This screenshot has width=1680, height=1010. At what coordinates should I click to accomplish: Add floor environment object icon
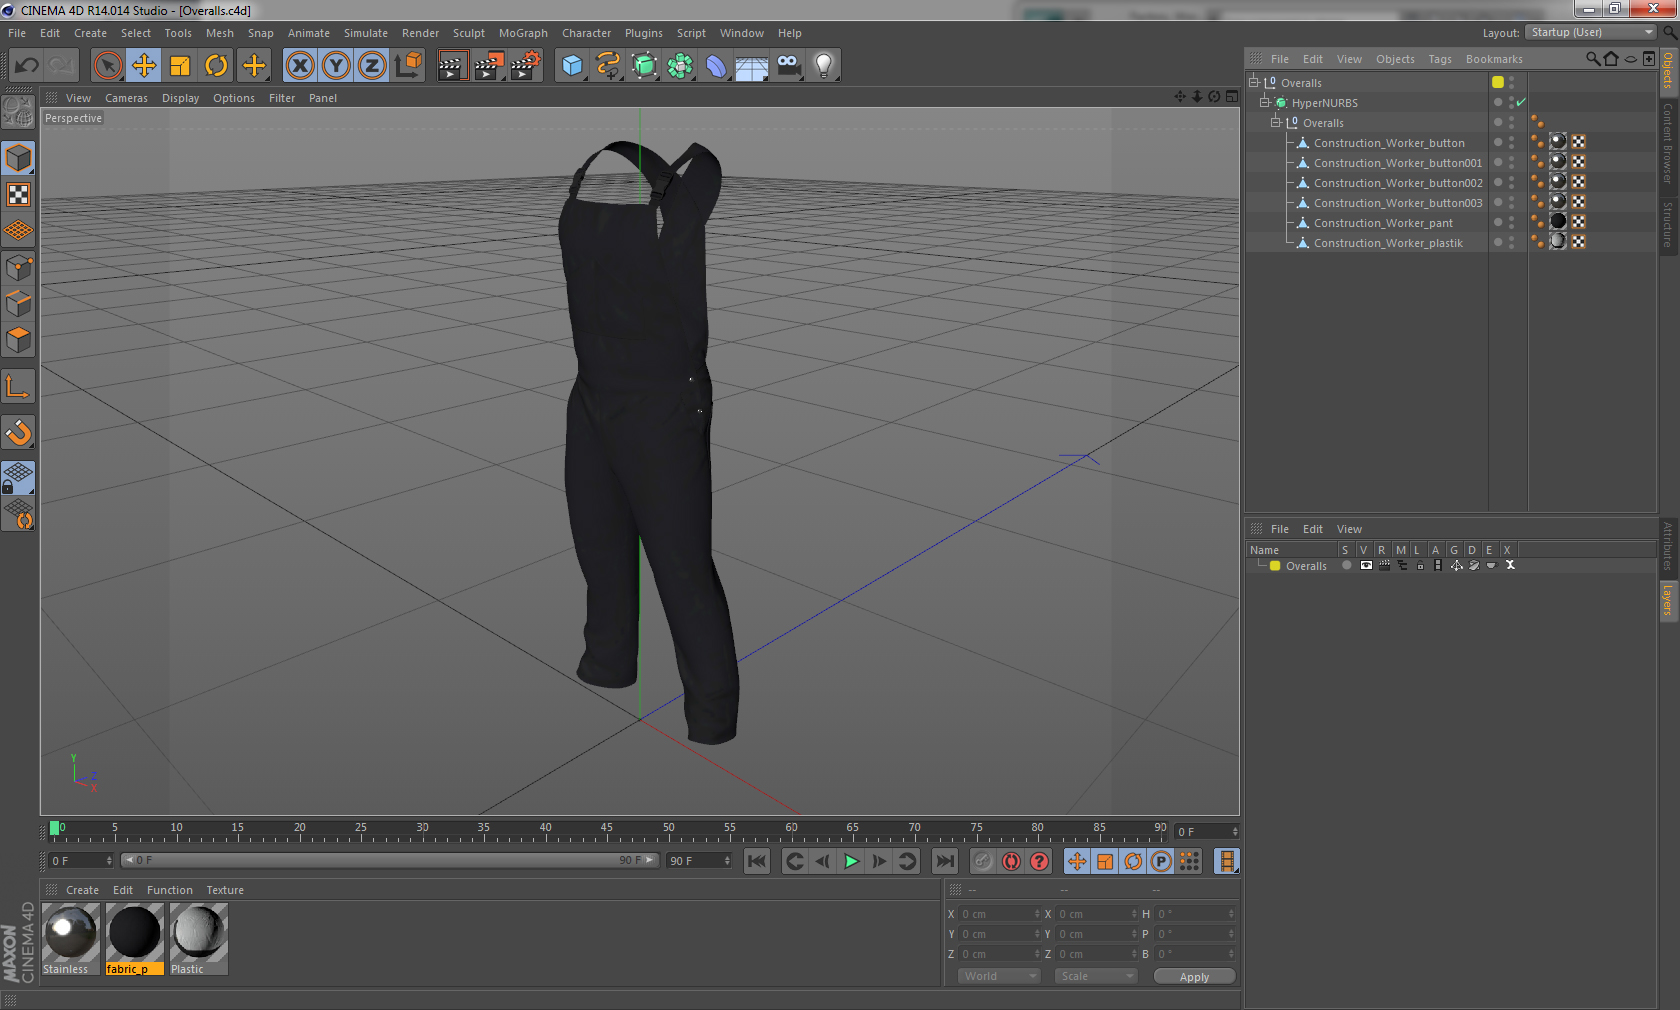coord(752,66)
